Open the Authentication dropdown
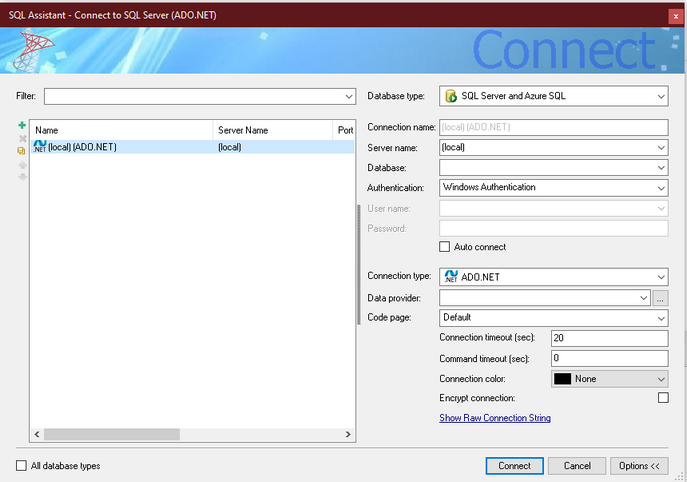 coord(661,188)
